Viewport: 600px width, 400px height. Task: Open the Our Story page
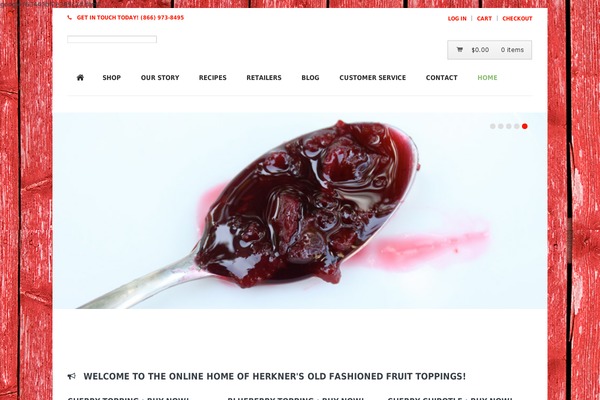point(160,78)
